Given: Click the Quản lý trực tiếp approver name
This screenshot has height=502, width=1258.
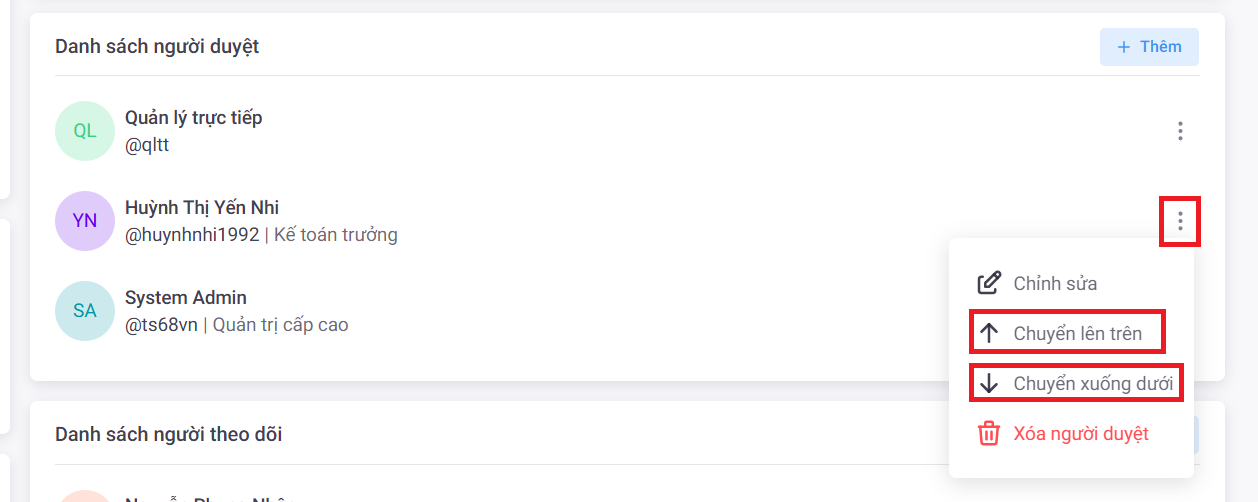Looking at the screenshot, I should point(193,118).
